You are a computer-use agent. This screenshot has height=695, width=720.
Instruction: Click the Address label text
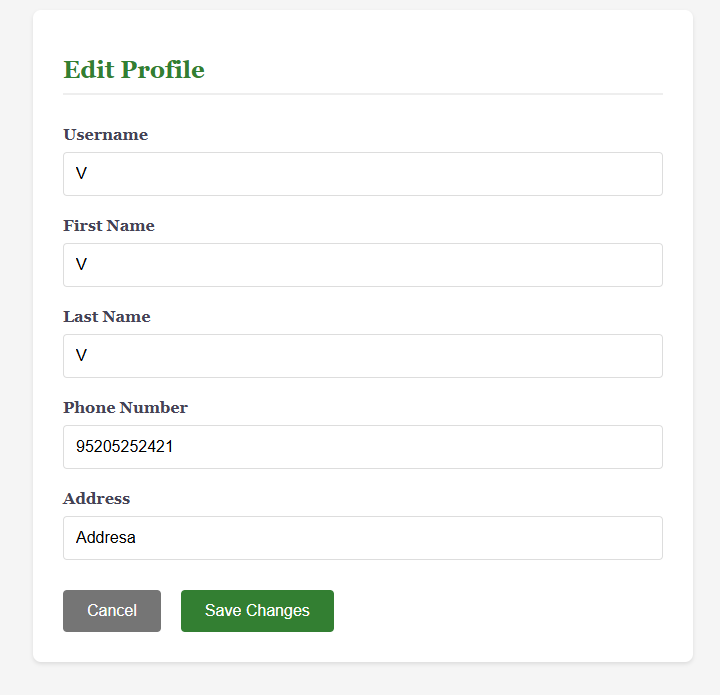(x=97, y=499)
